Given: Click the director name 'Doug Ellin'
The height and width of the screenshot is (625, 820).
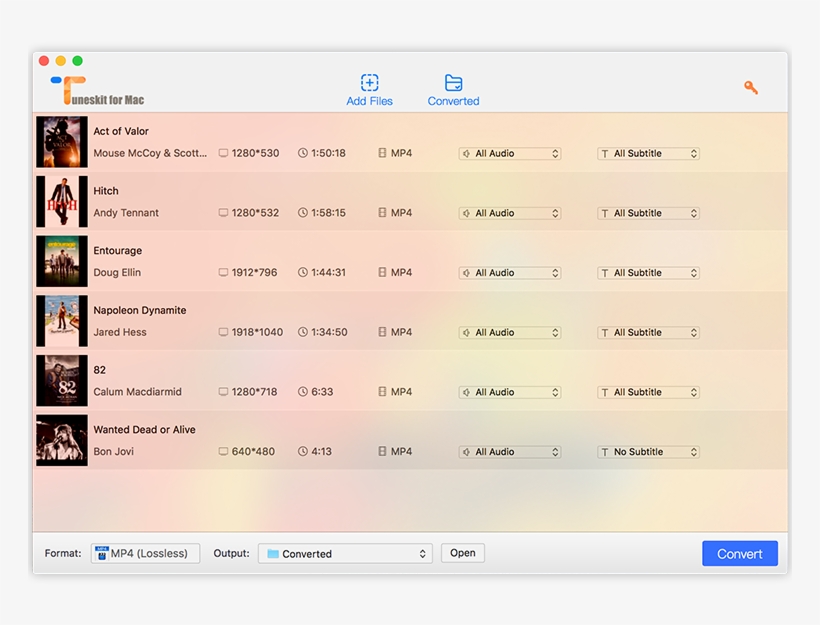Looking at the screenshot, I should click(x=117, y=272).
